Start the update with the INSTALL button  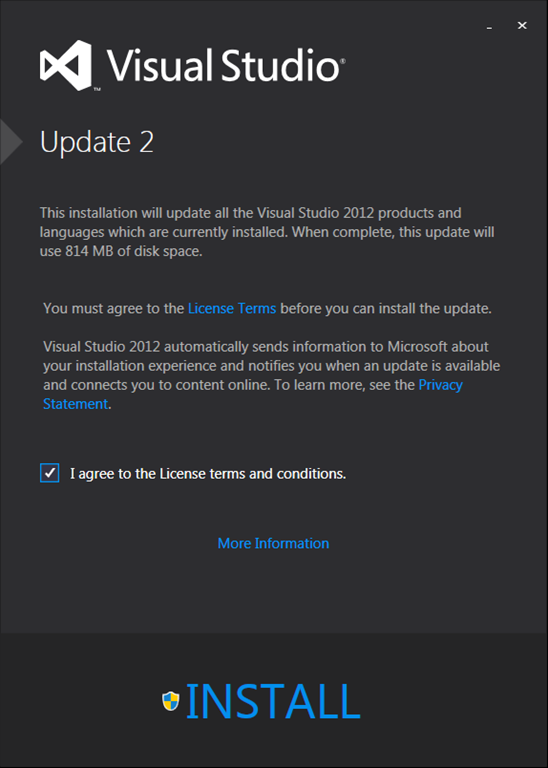point(273,701)
